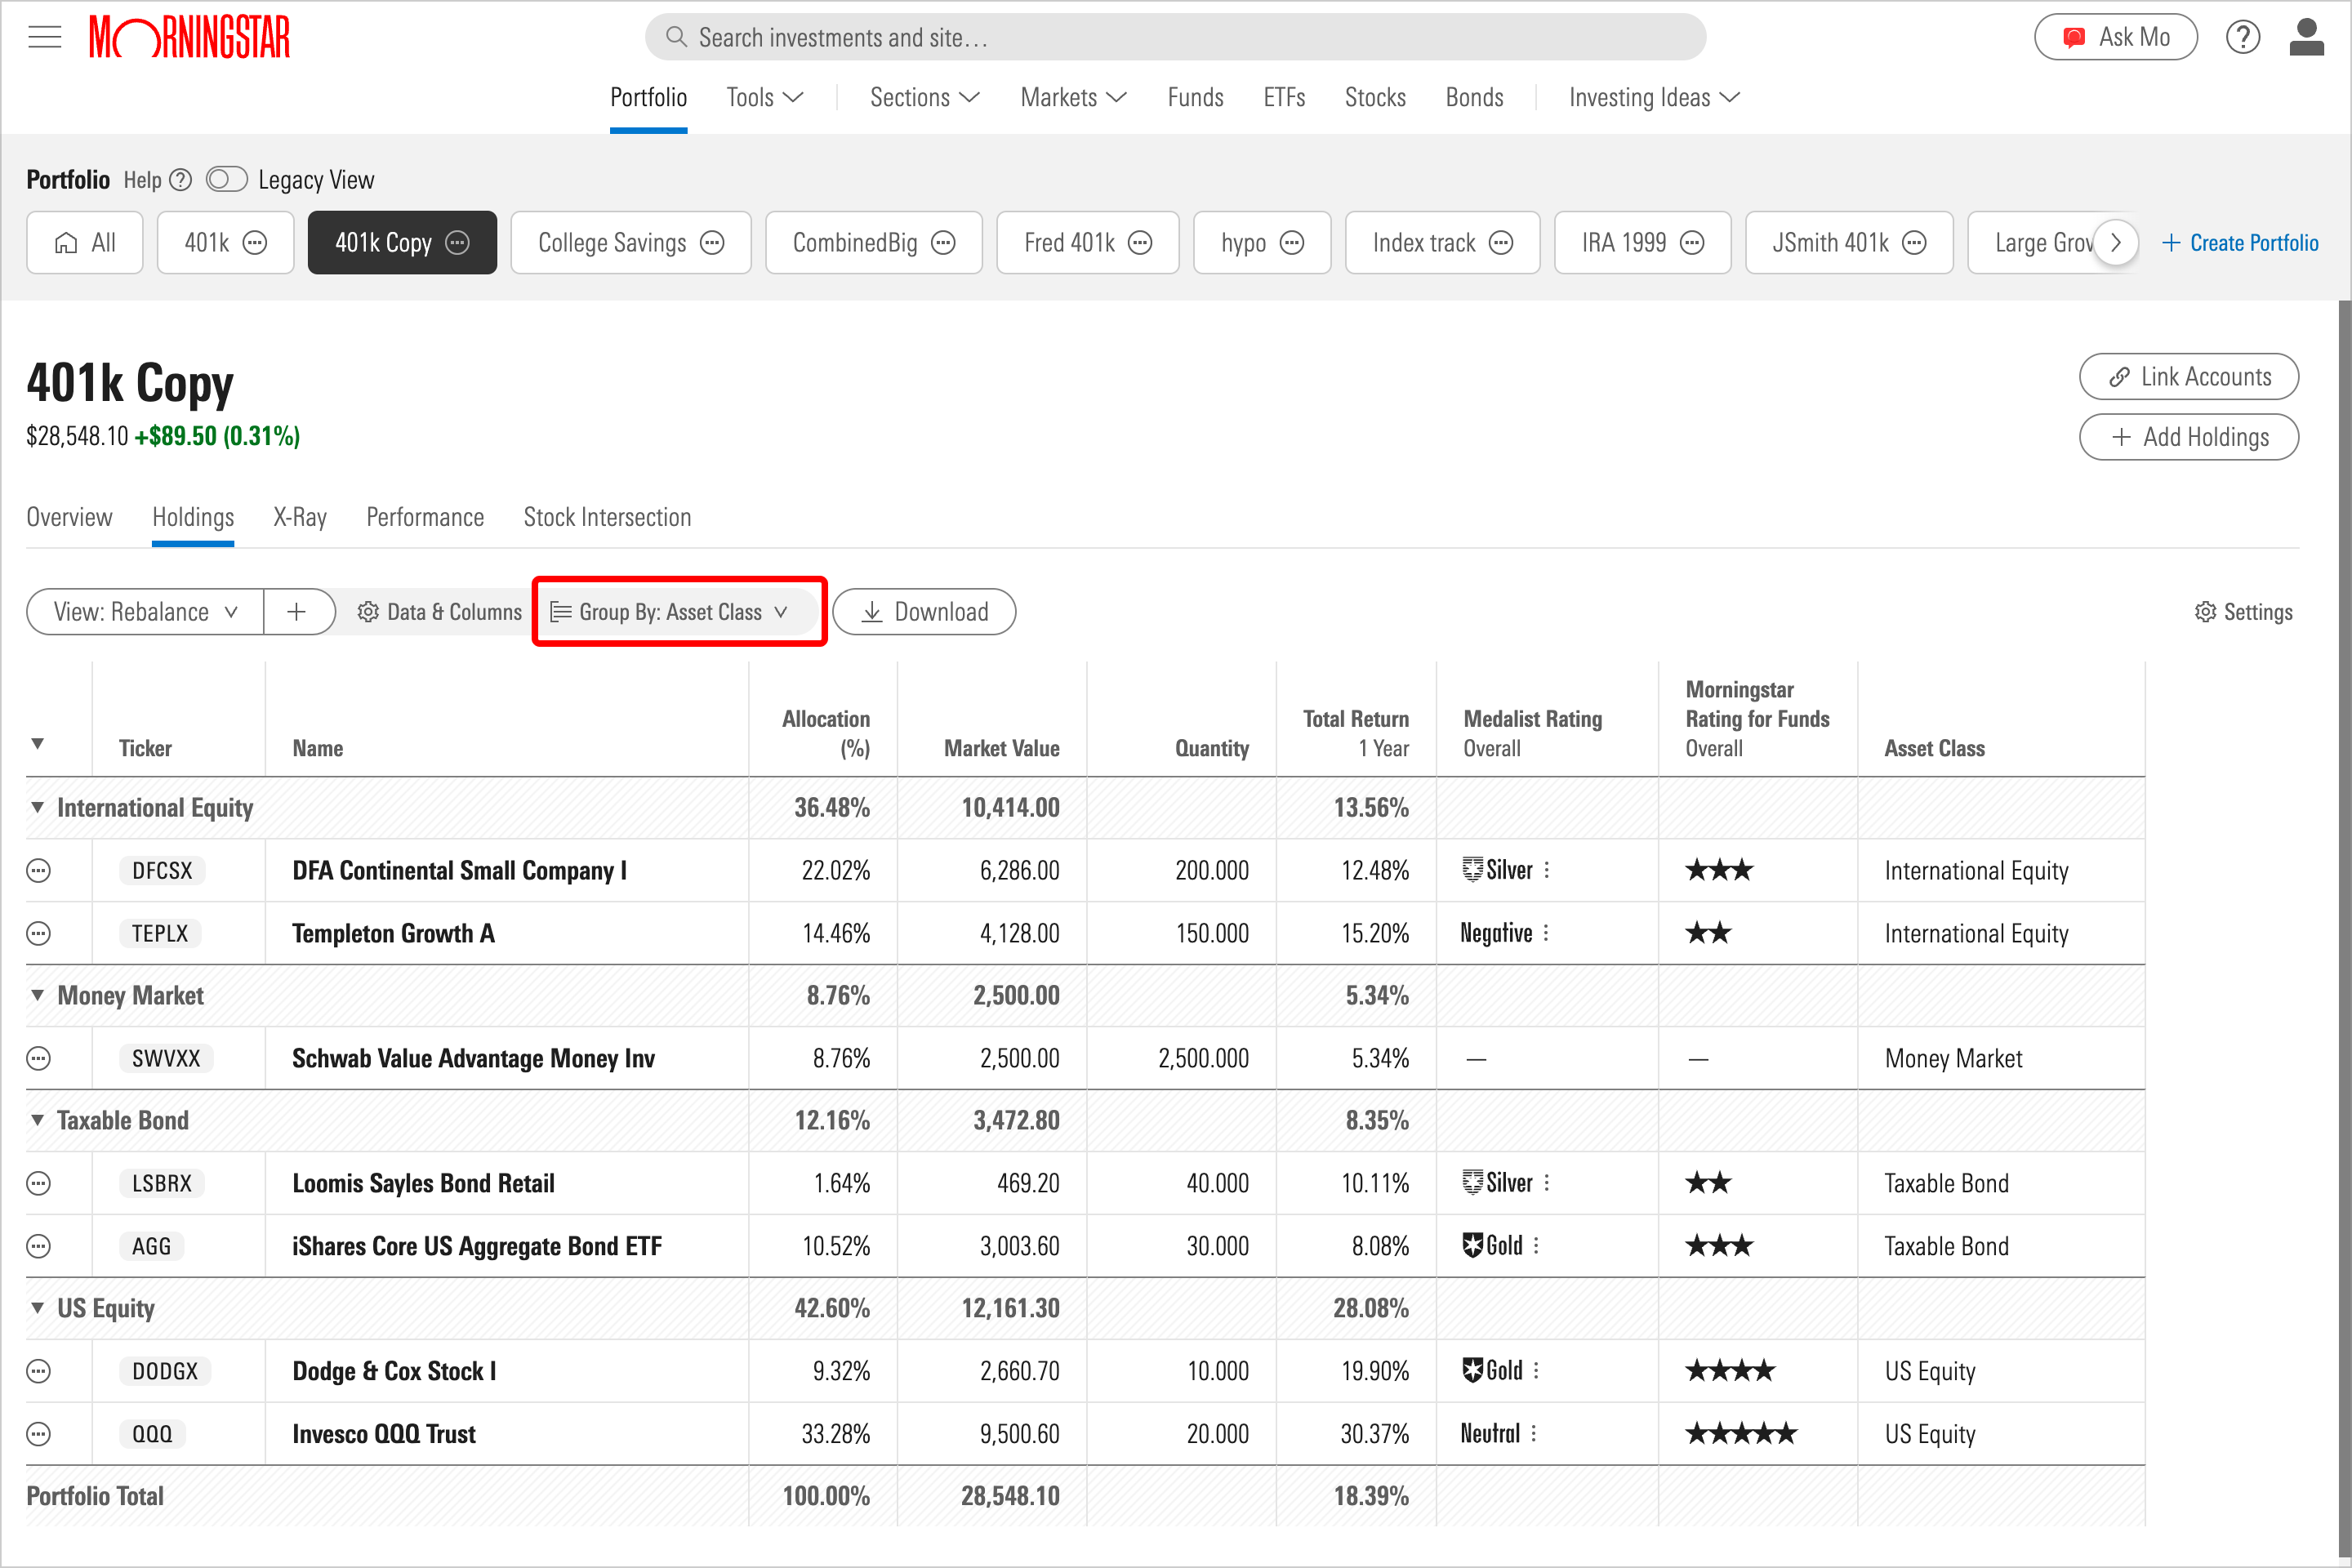Open row actions for DFCSX holding
2352x1568 pixels.
[38, 871]
